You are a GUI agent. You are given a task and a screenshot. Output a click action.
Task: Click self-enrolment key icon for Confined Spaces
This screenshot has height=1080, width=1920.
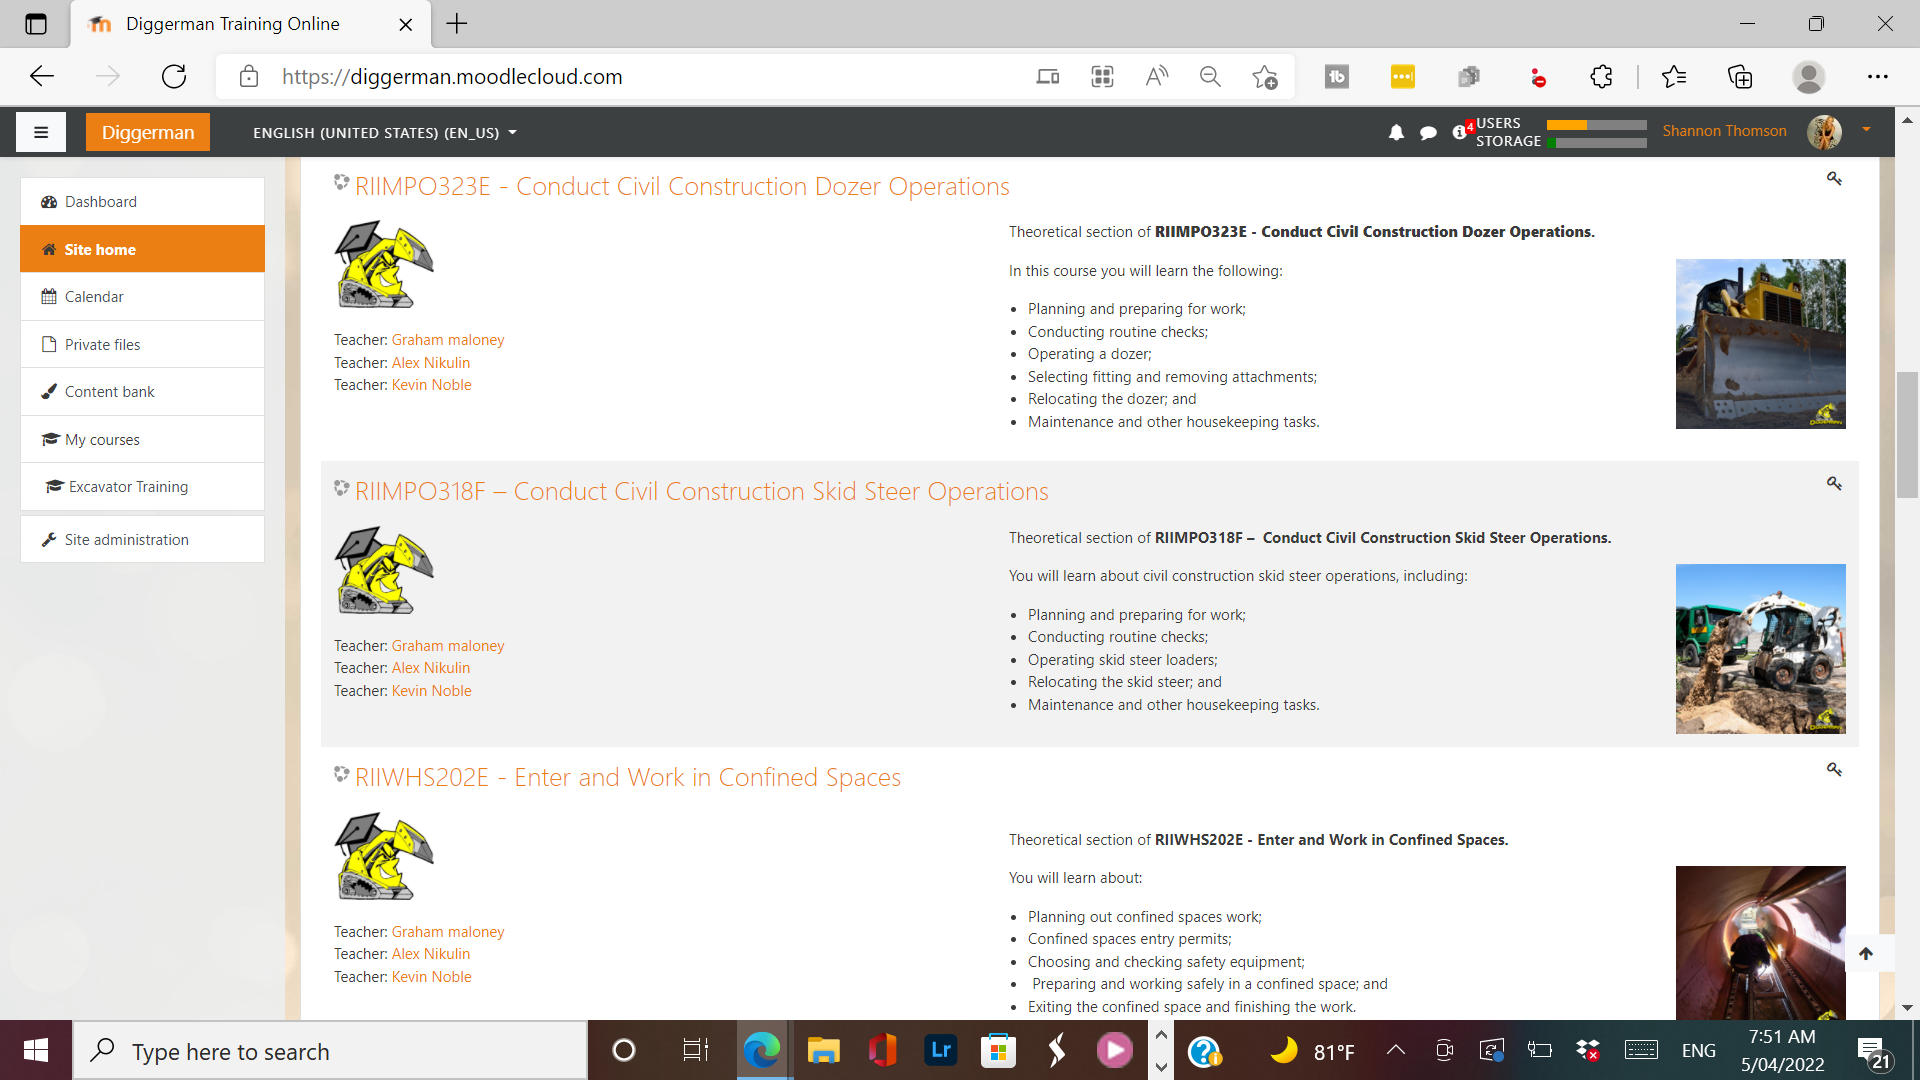(1834, 769)
